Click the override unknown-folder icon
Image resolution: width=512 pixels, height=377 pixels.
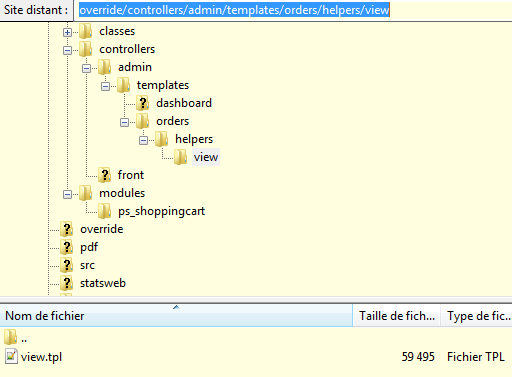pos(67,229)
